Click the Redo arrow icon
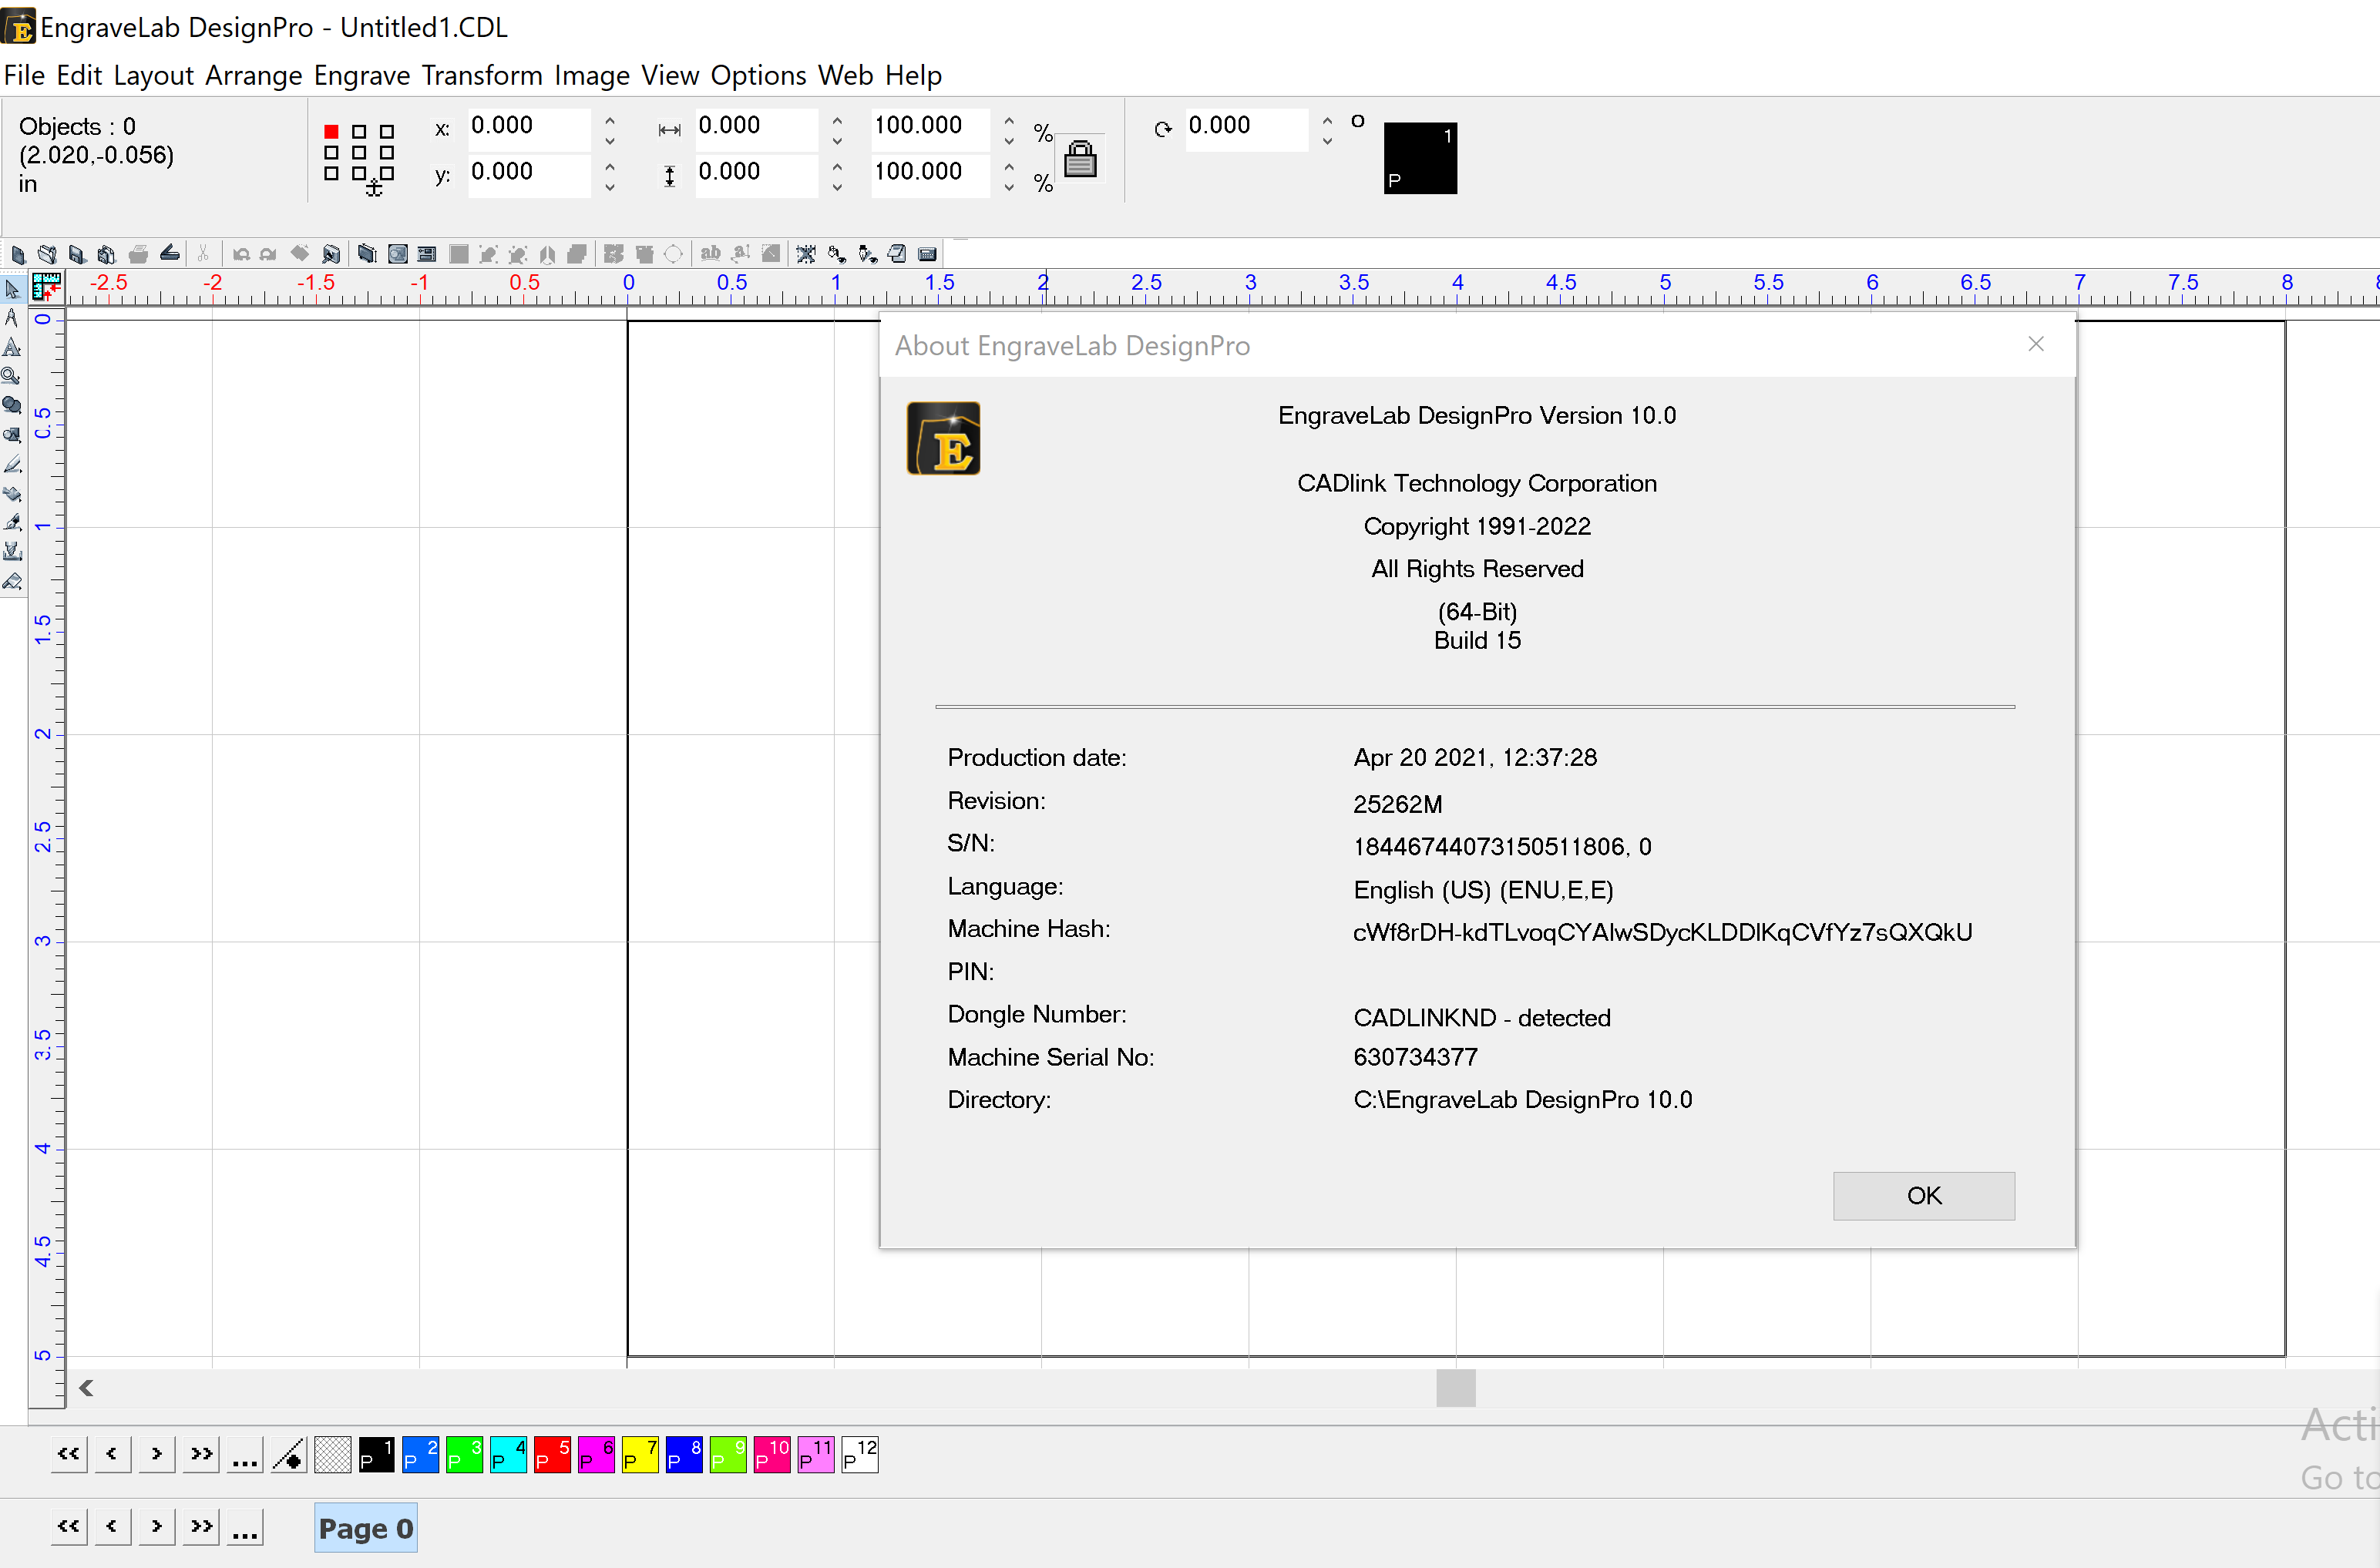This screenshot has width=2380, height=1568. [x=268, y=254]
